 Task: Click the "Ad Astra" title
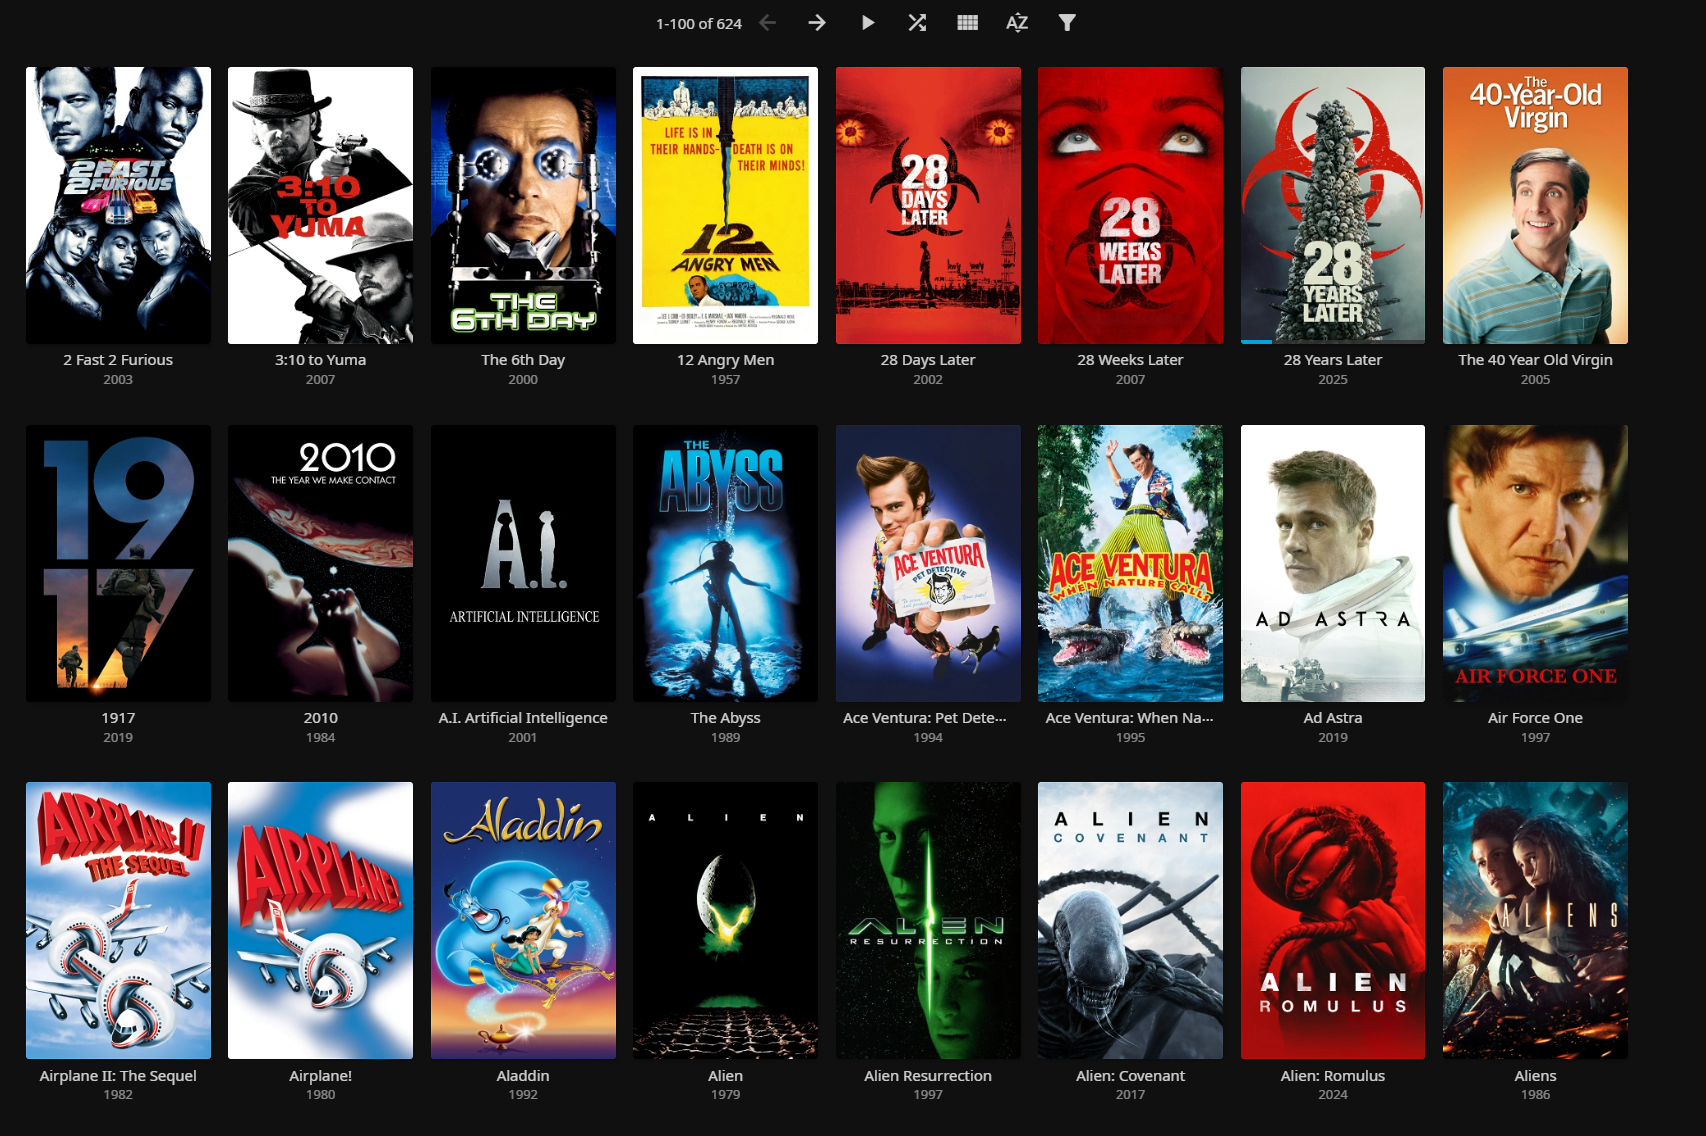tap(1333, 718)
